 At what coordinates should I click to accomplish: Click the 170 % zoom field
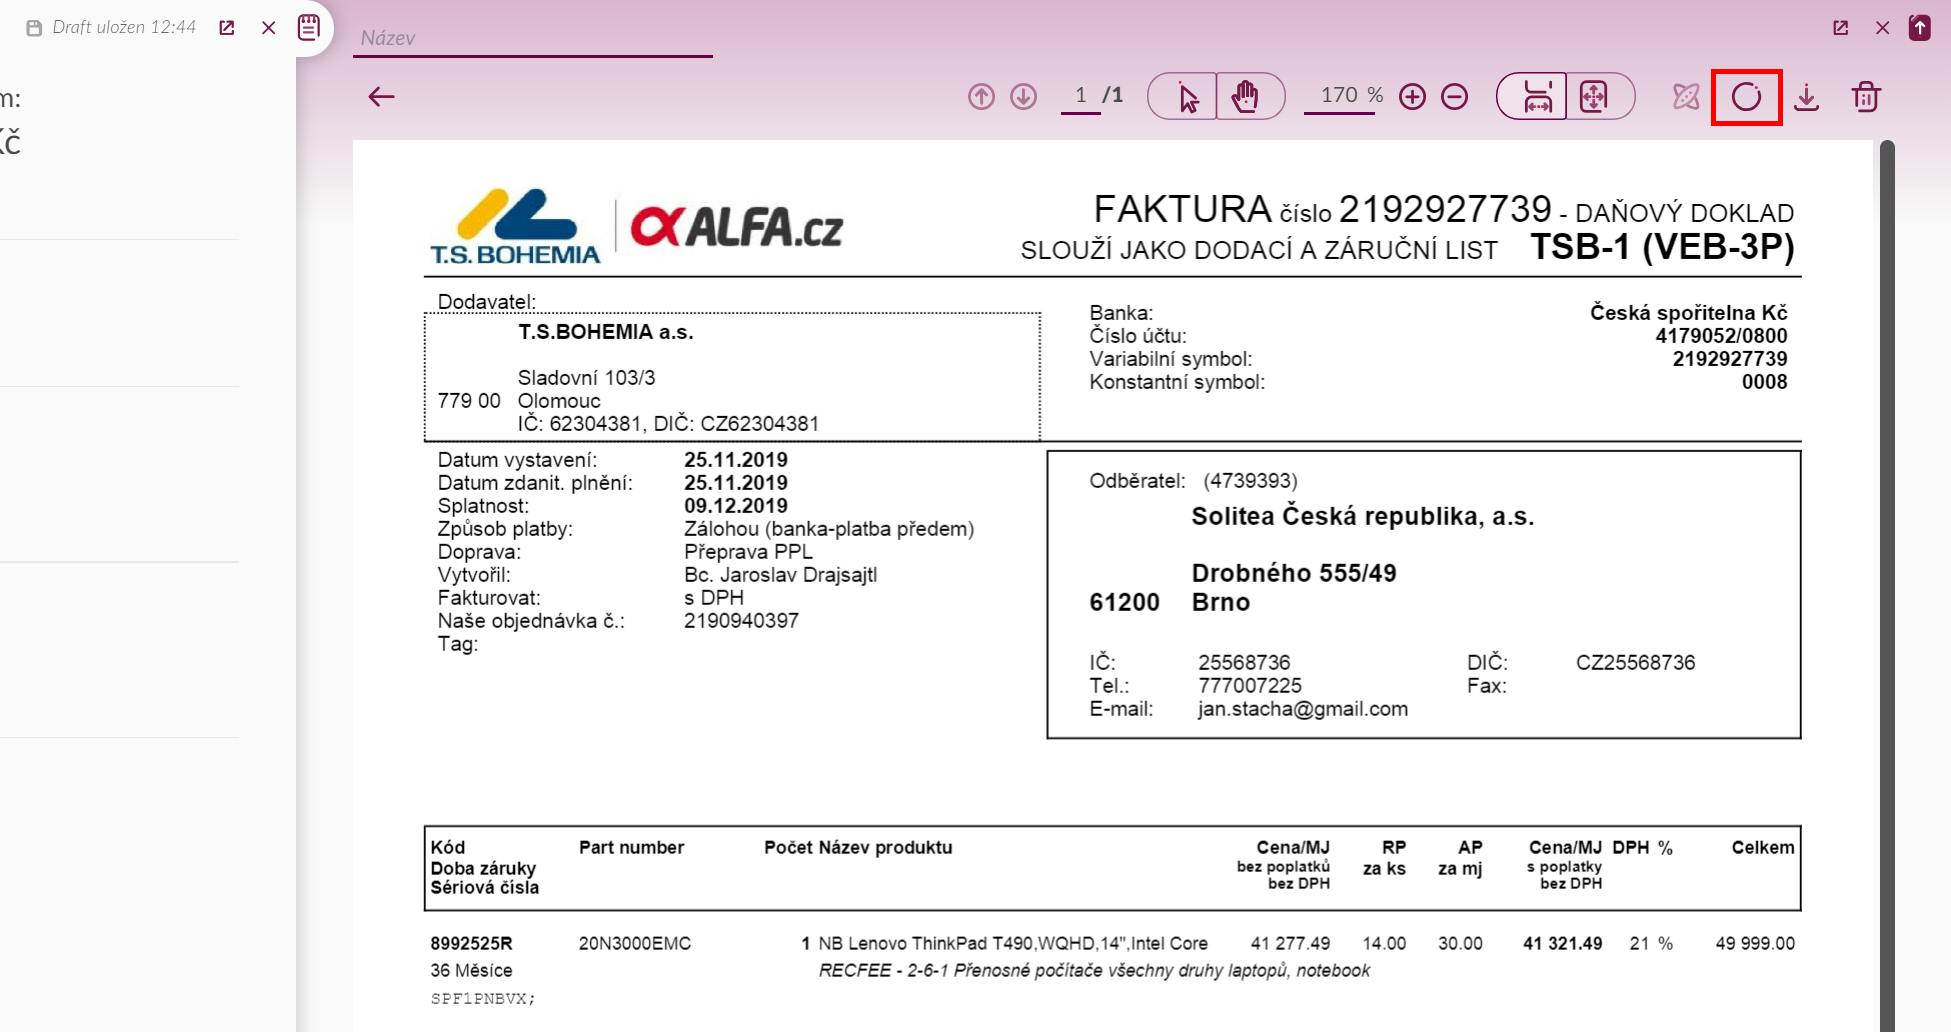pyautogui.click(x=1341, y=96)
